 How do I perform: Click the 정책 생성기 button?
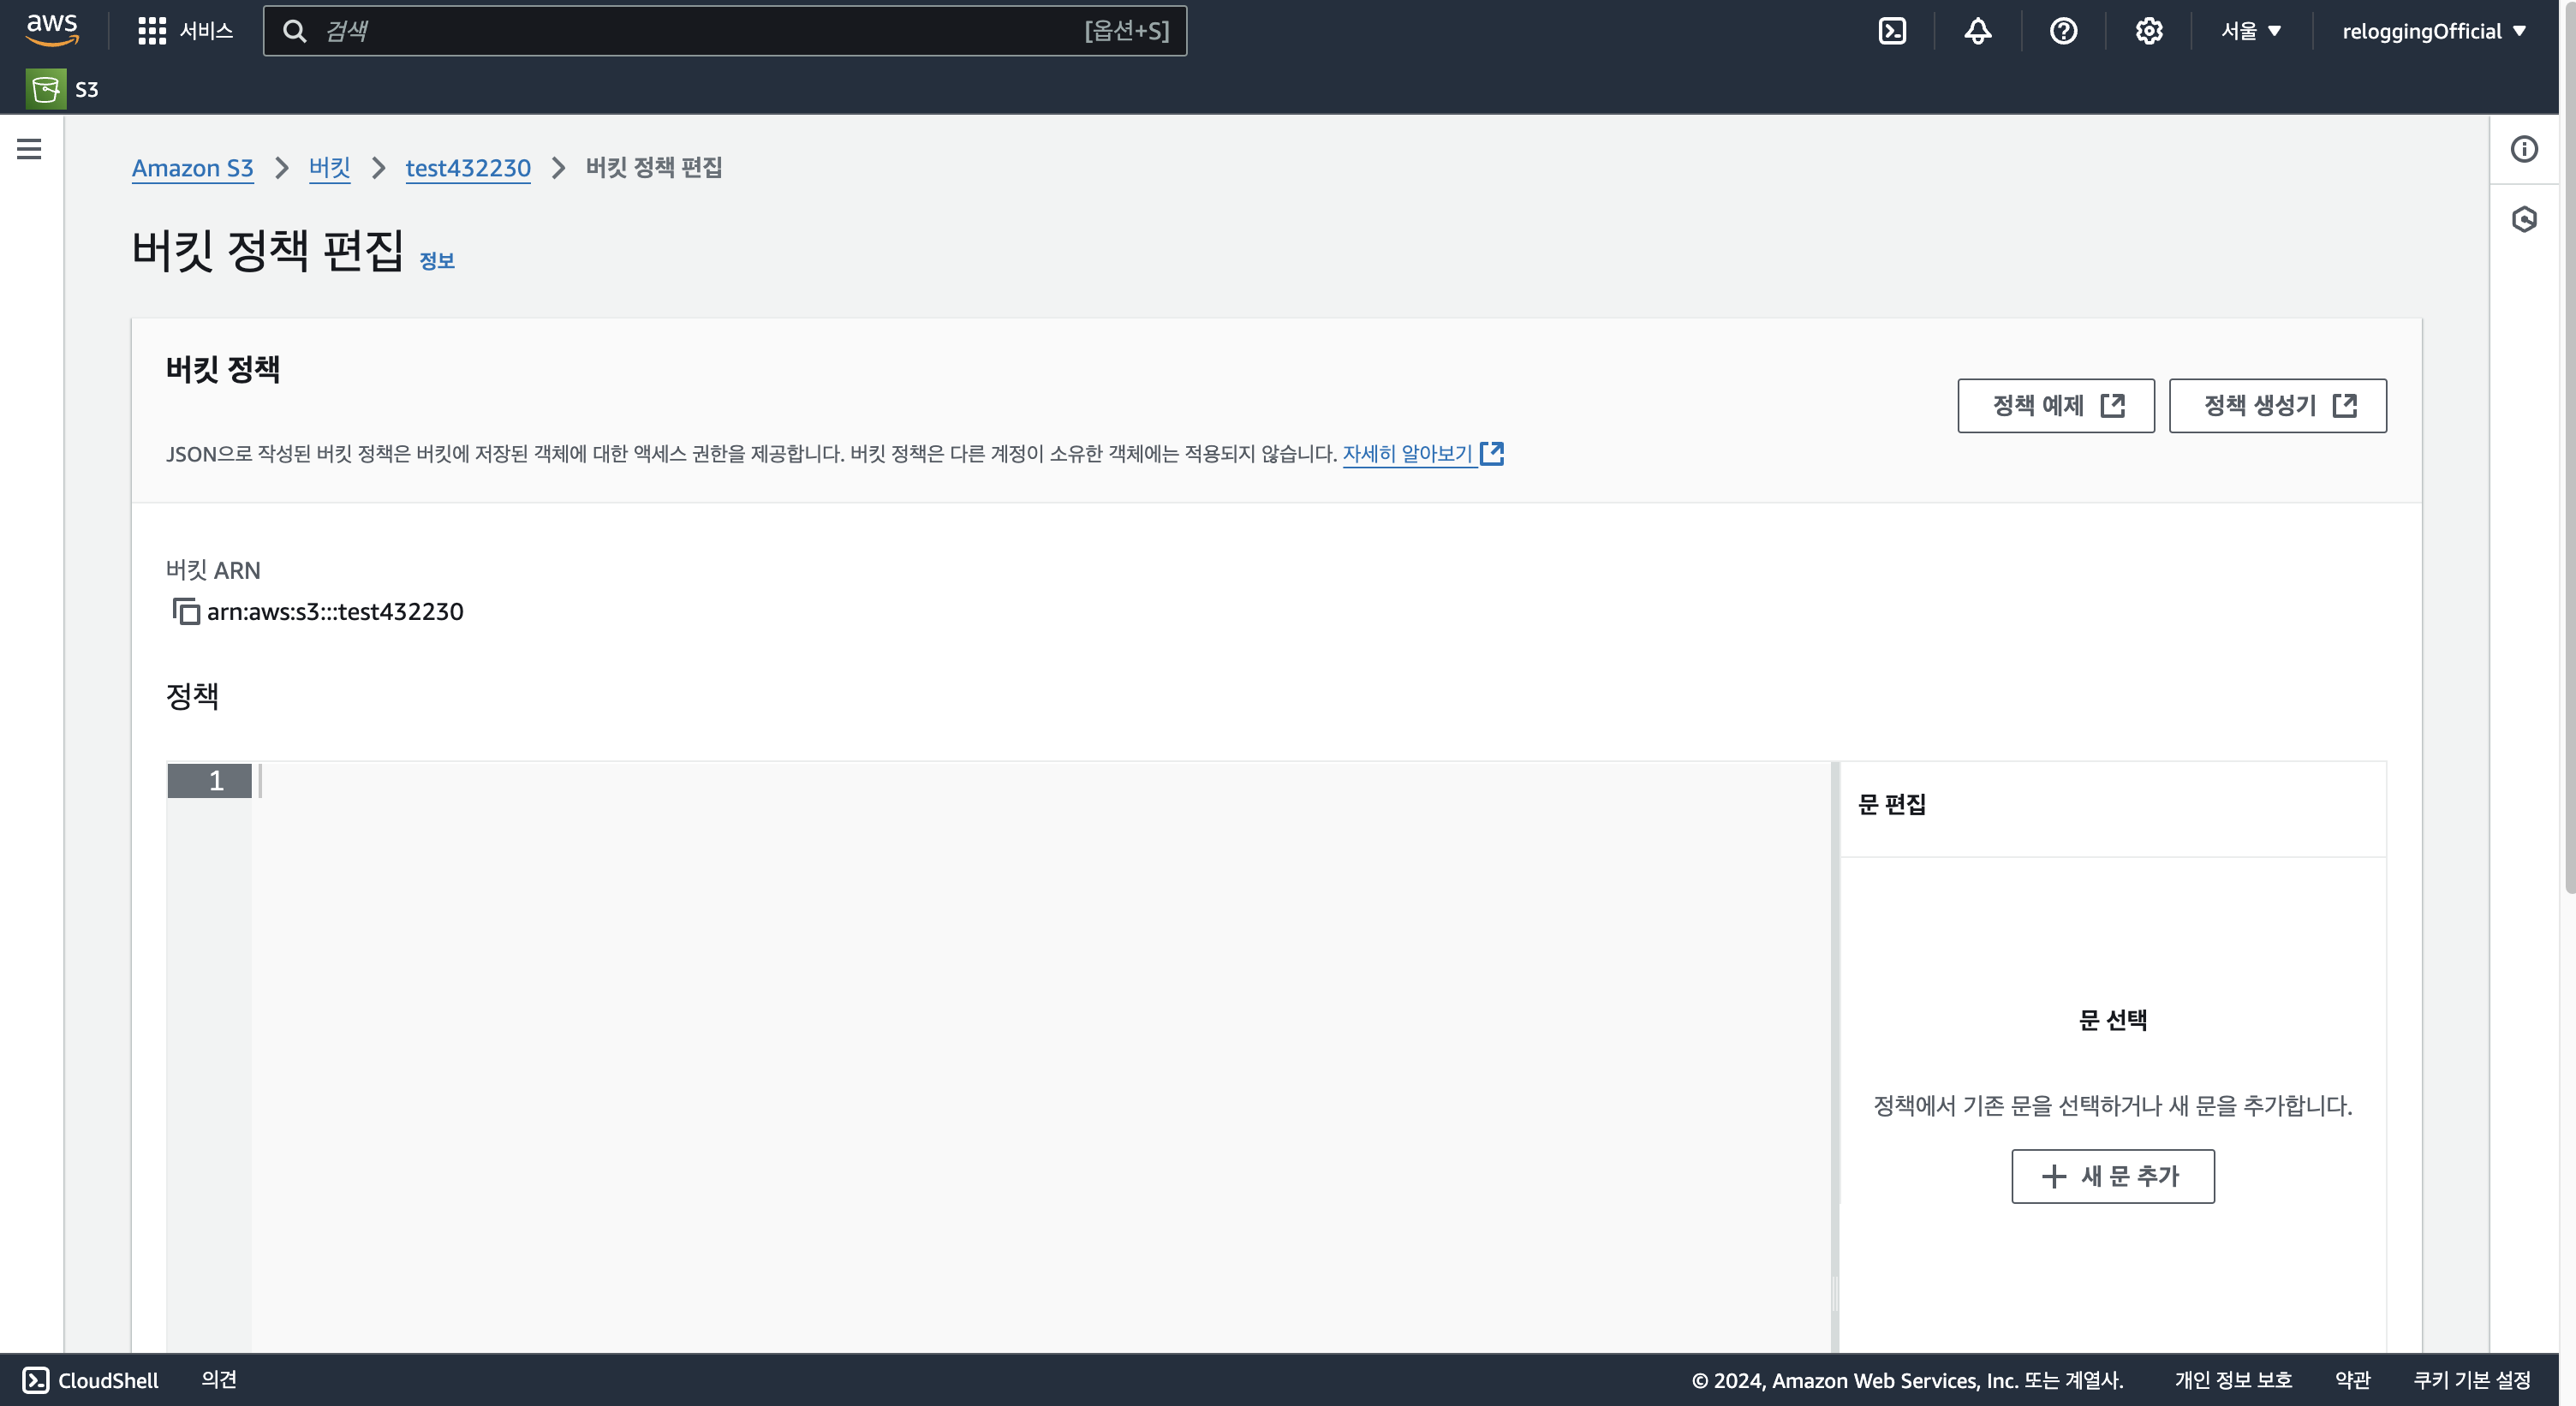tap(2277, 405)
